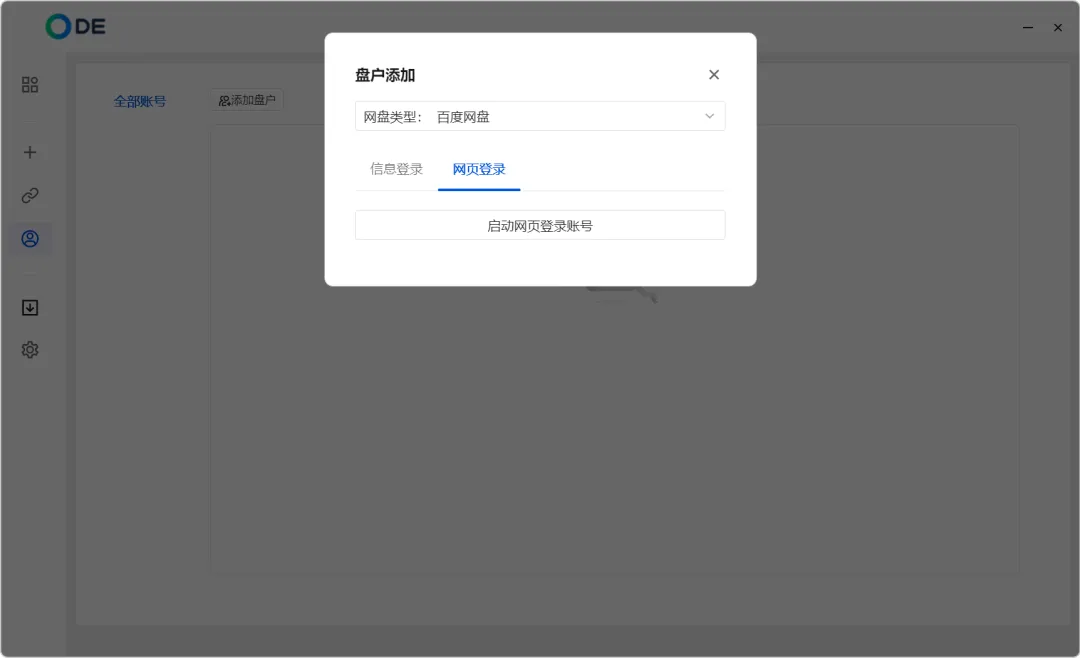This screenshot has height=658, width=1080.
Task: Open the settings gear icon in sidebar
Action: click(x=30, y=350)
